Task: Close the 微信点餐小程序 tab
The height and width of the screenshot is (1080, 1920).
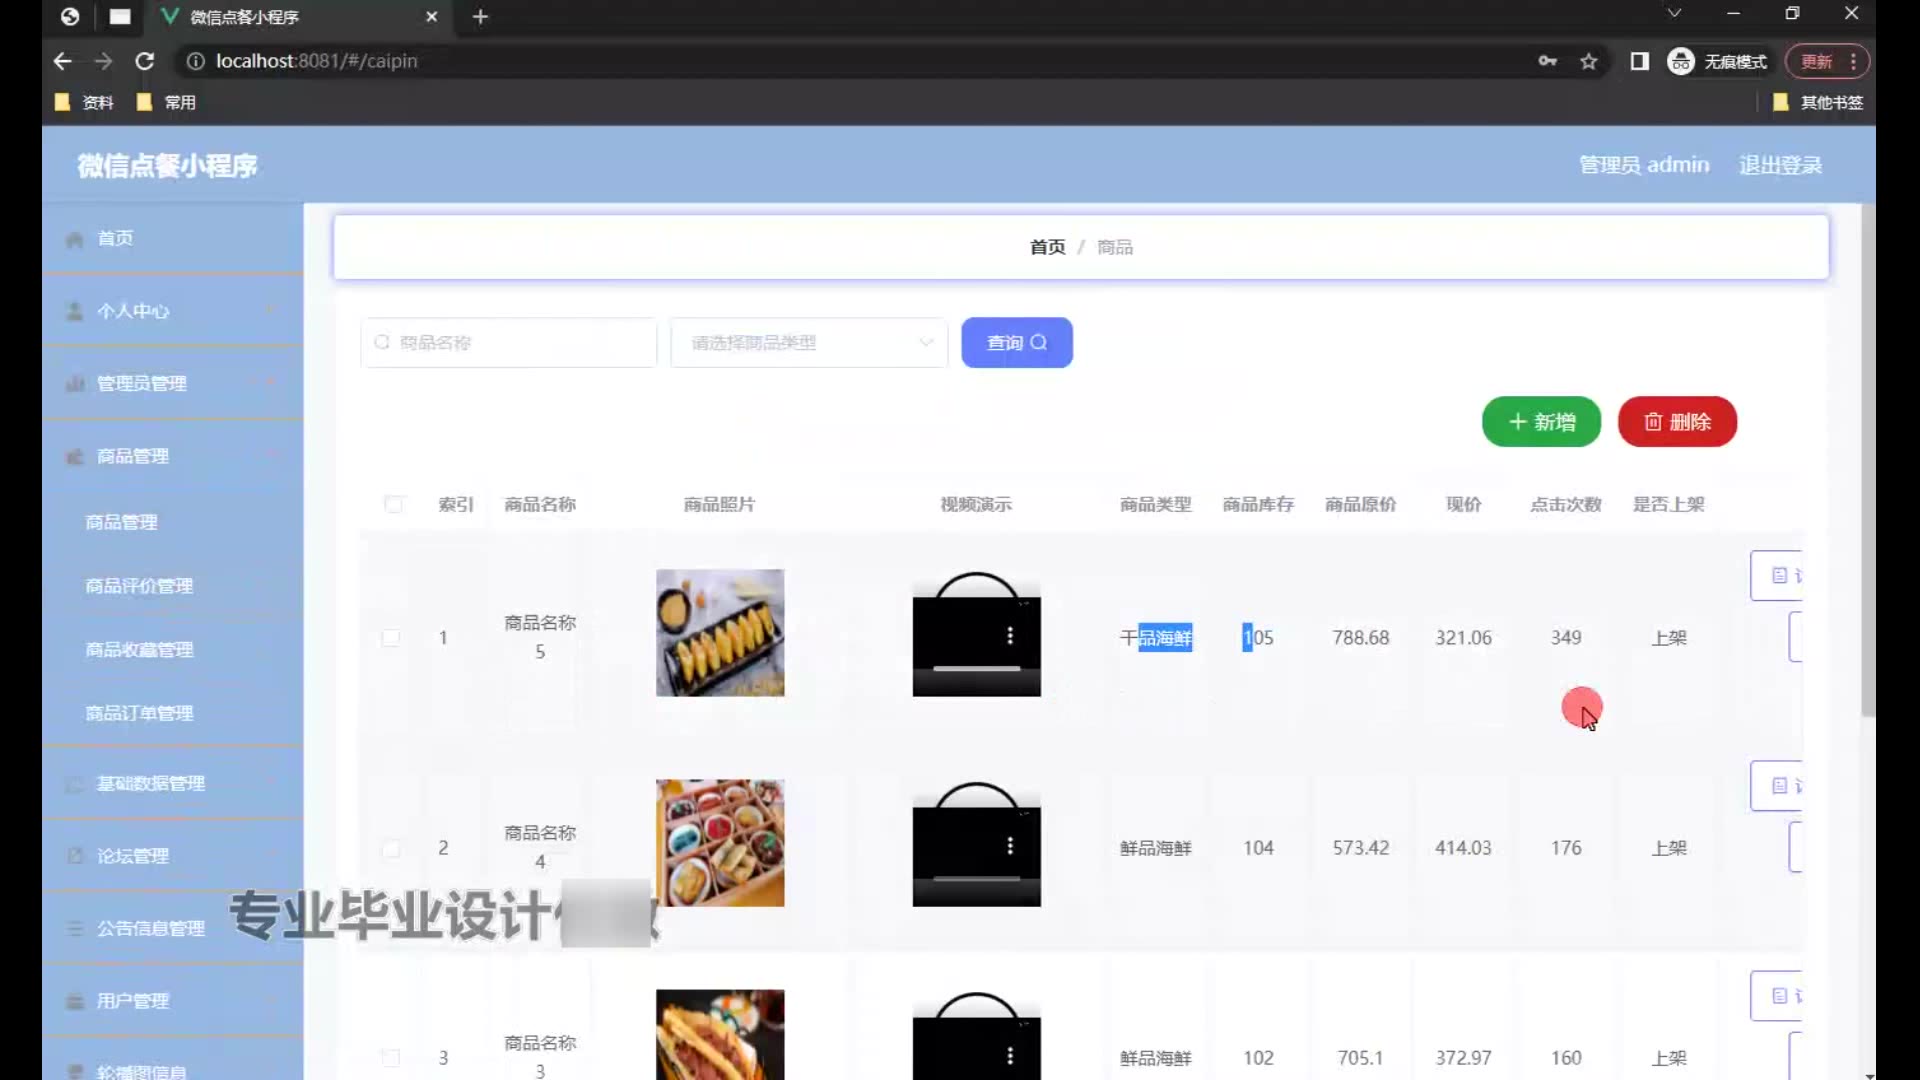Action: tap(431, 17)
